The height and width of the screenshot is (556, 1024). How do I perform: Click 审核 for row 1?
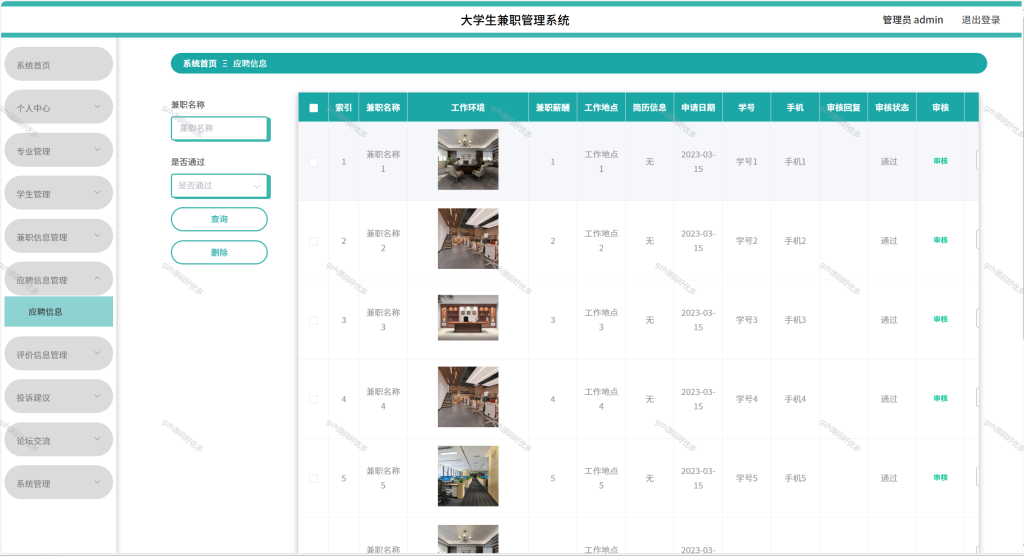click(x=940, y=161)
